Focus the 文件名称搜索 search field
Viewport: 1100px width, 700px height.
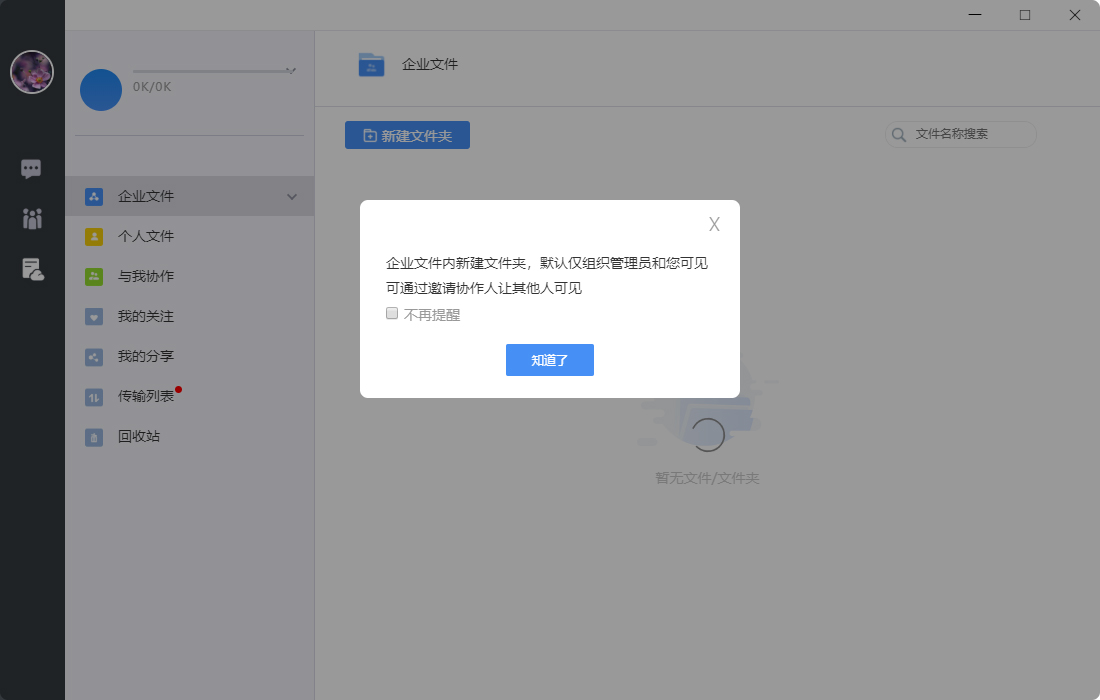pos(961,135)
